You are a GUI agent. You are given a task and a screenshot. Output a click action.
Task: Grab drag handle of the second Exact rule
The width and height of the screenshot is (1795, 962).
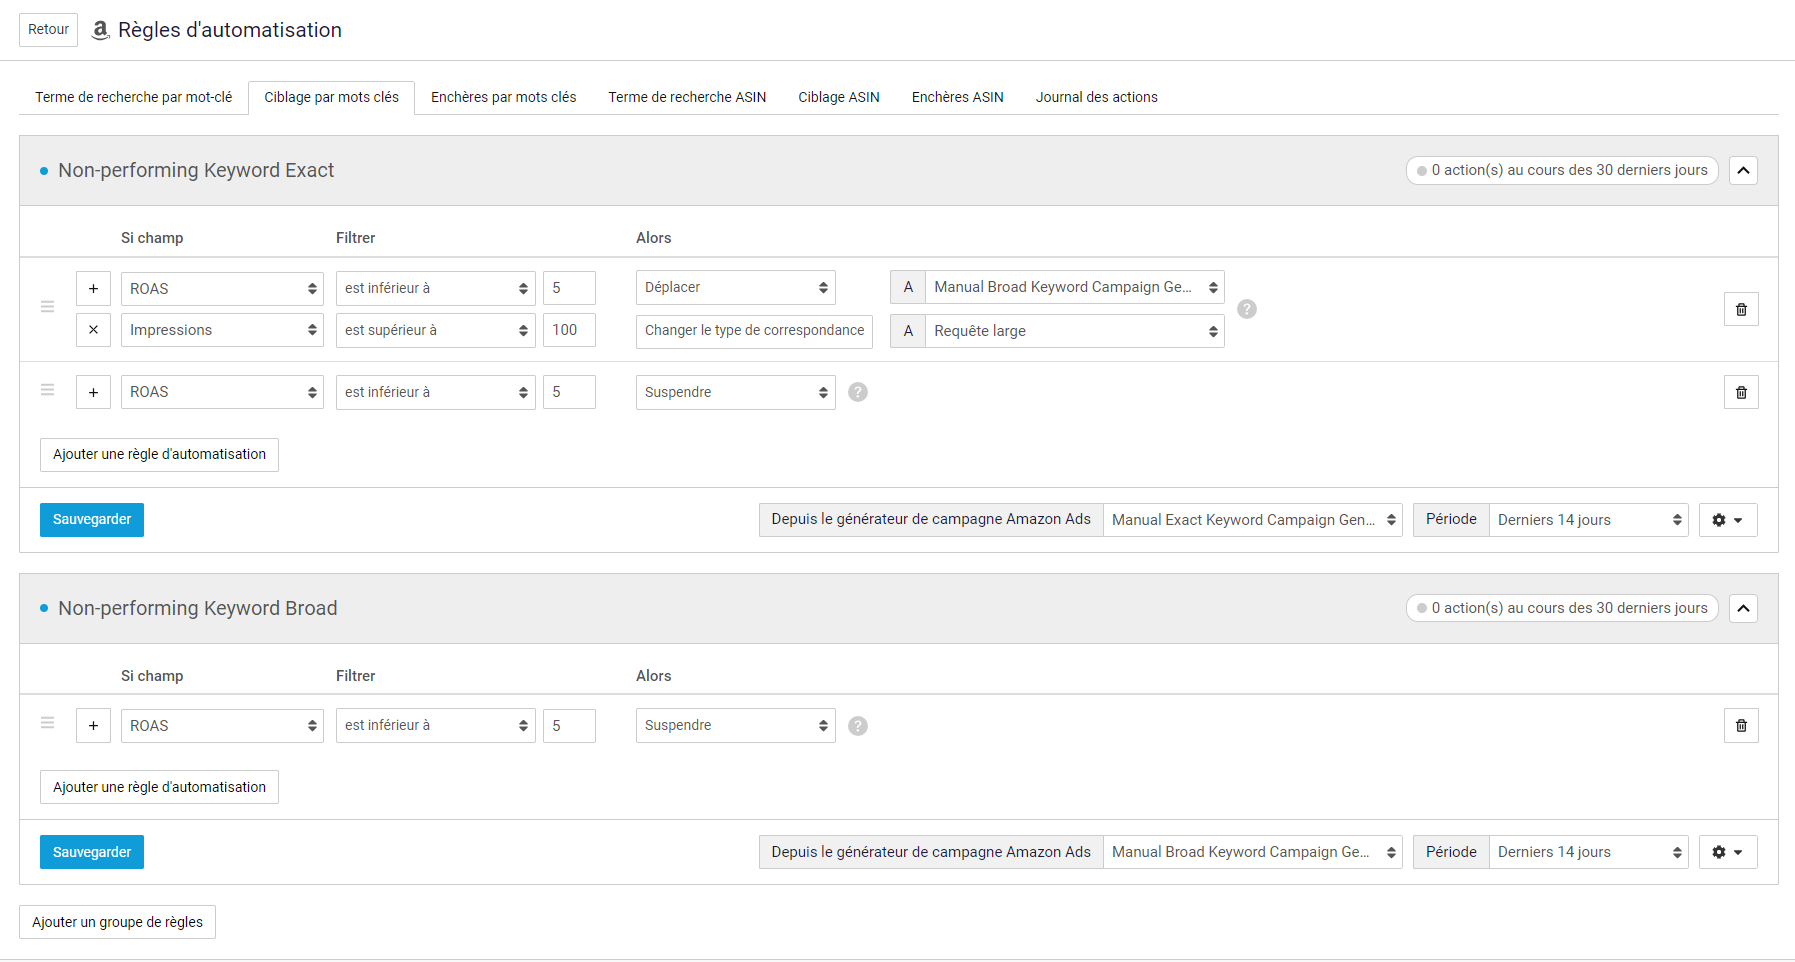[47, 390]
